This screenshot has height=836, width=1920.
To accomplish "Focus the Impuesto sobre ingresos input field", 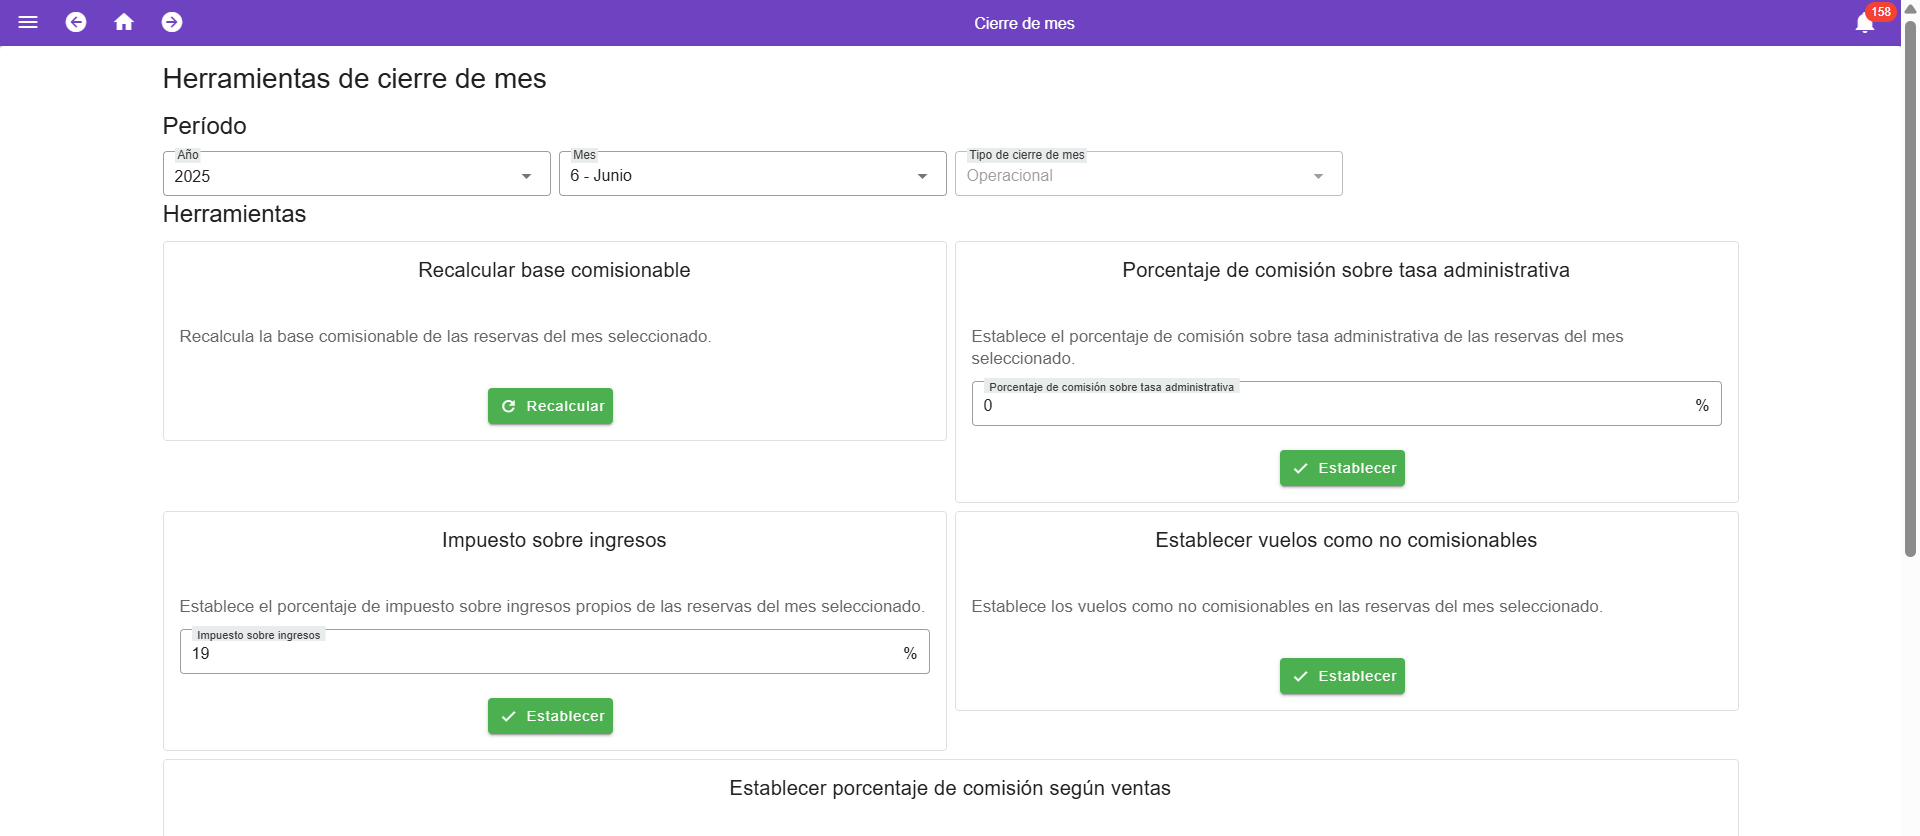I will tap(540, 653).
